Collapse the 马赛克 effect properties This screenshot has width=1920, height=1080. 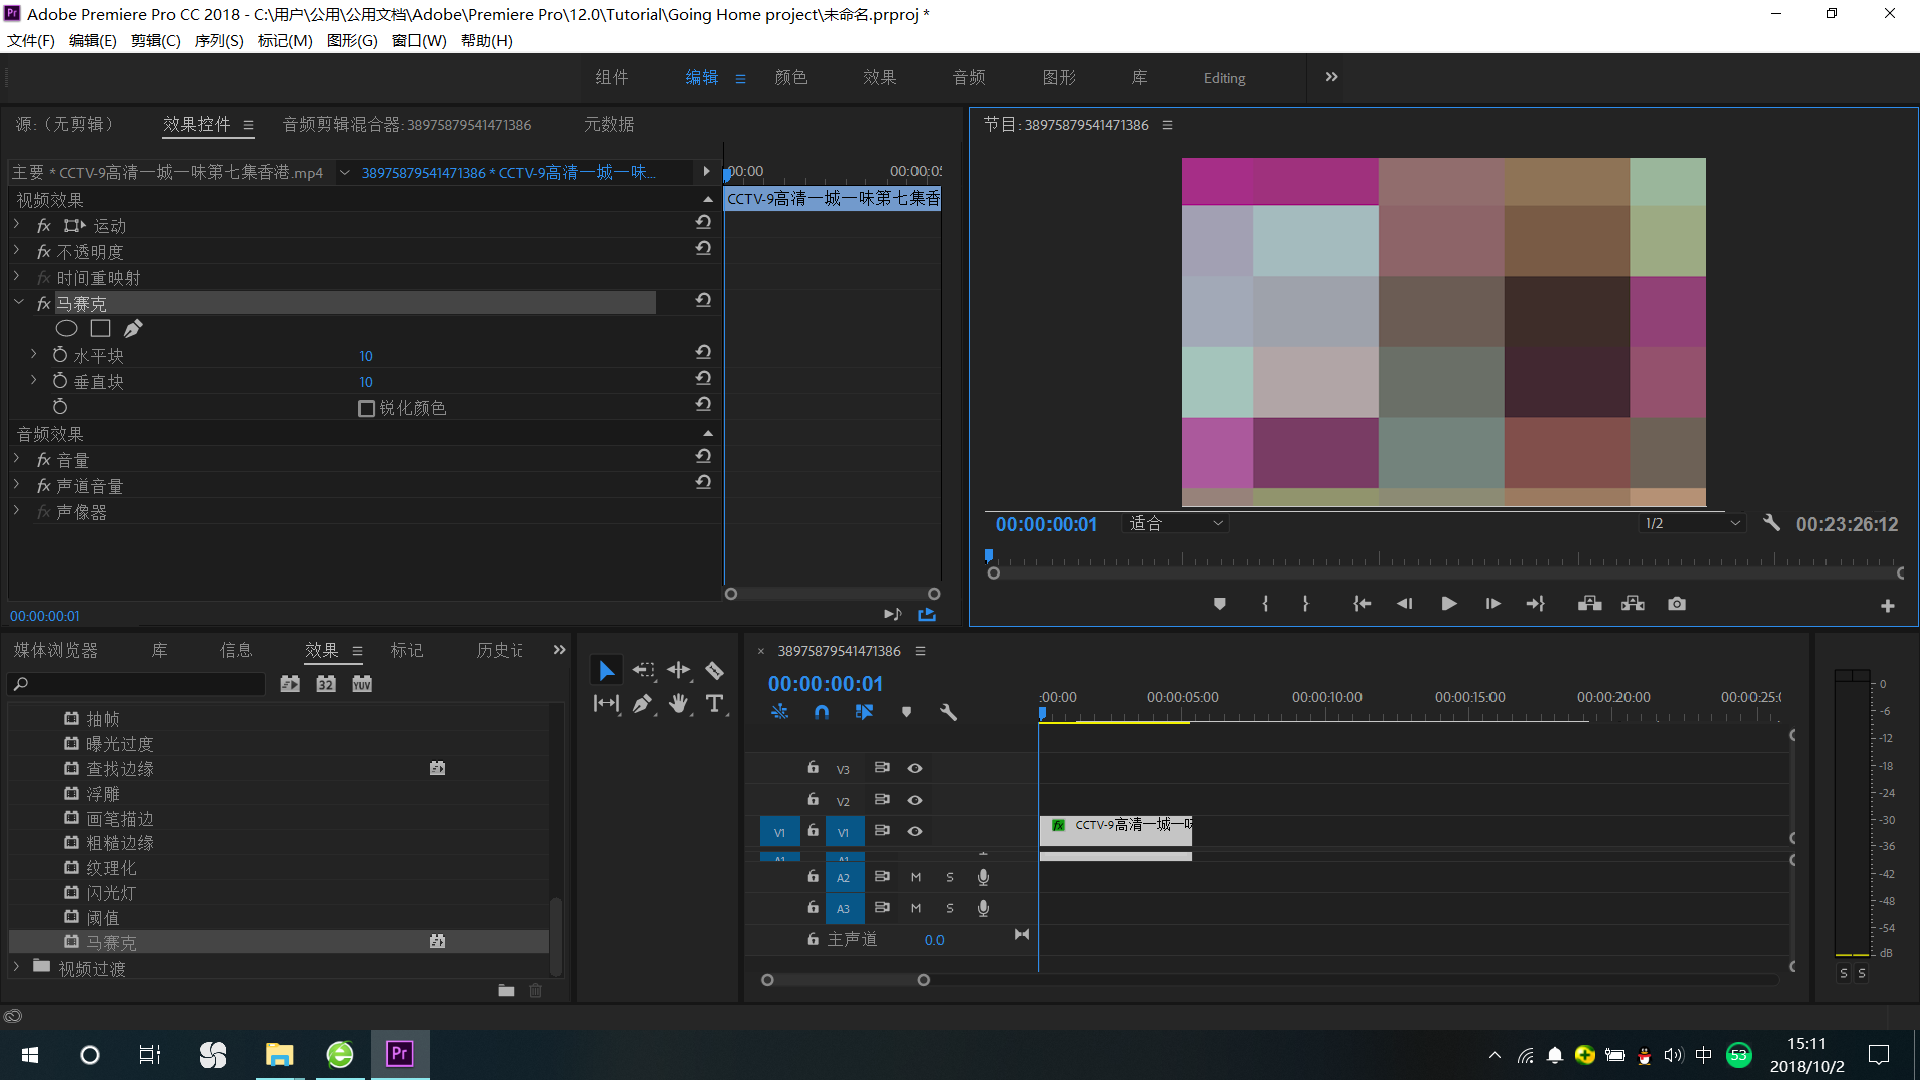pos(18,302)
